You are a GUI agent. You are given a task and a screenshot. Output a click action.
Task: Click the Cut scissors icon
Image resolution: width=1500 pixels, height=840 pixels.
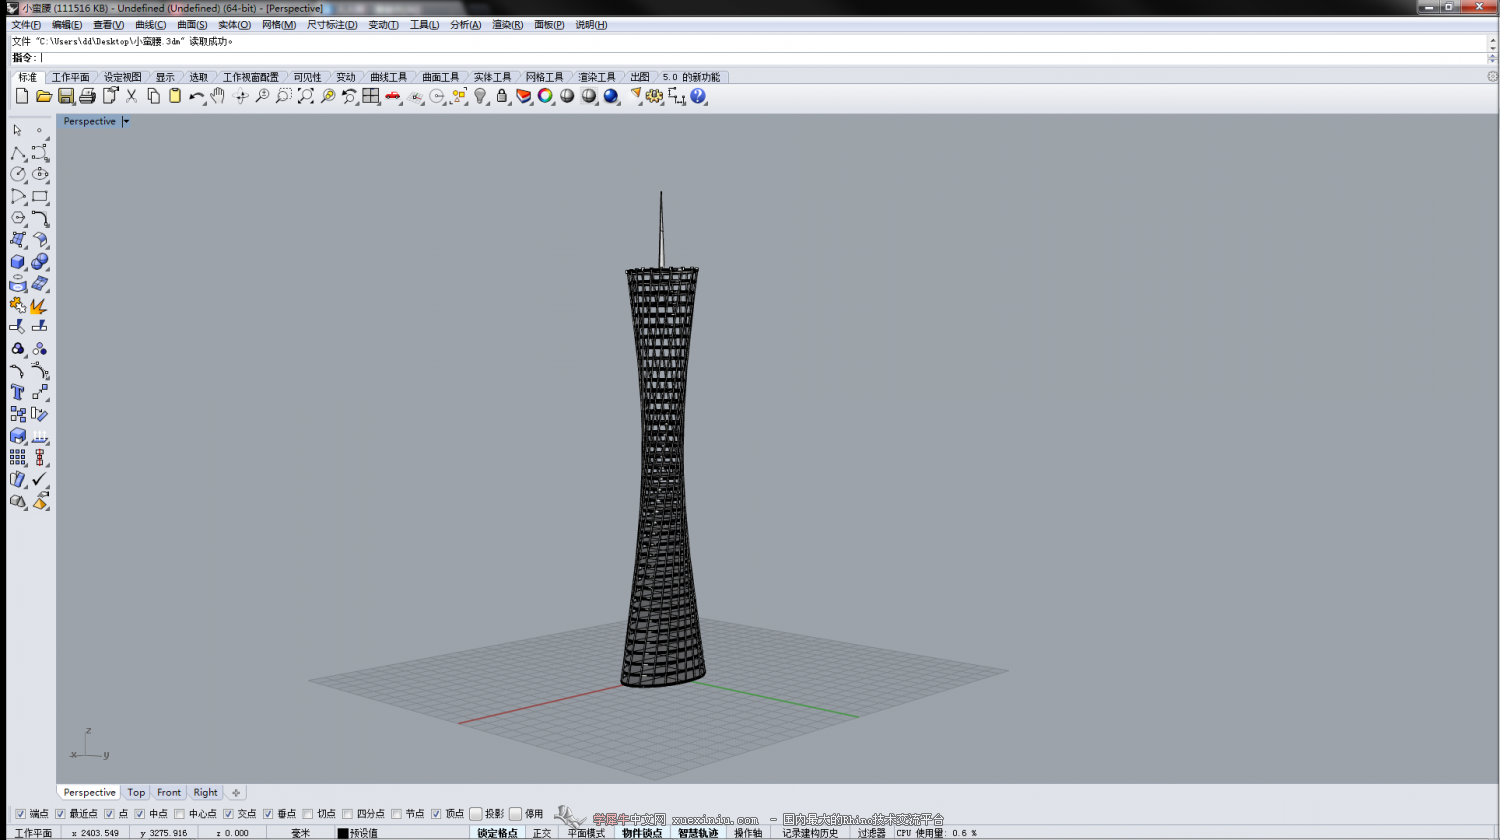point(131,96)
